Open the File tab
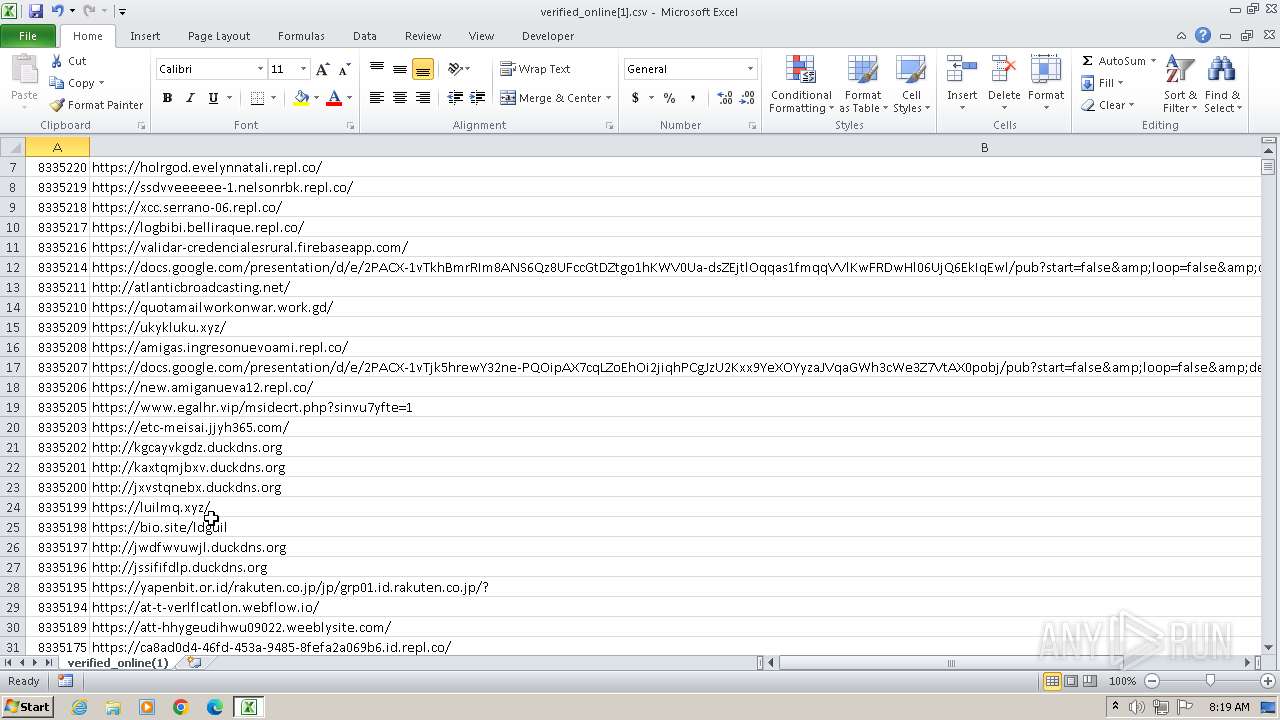Image resolution: width=1280 pixels, height=720 pixels. pos(28,36)
